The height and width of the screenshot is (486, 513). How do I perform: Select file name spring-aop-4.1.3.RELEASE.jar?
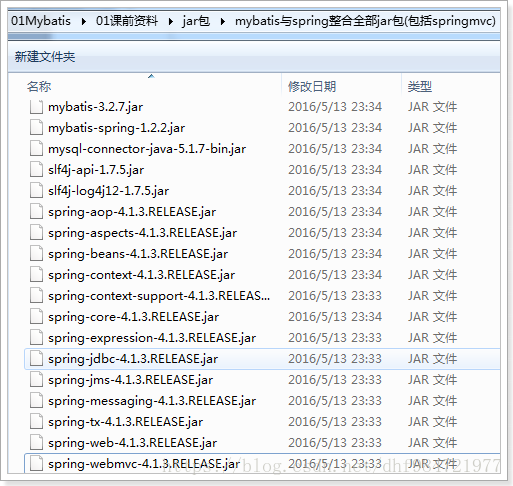pyautogui.click(x=132, y=212)
